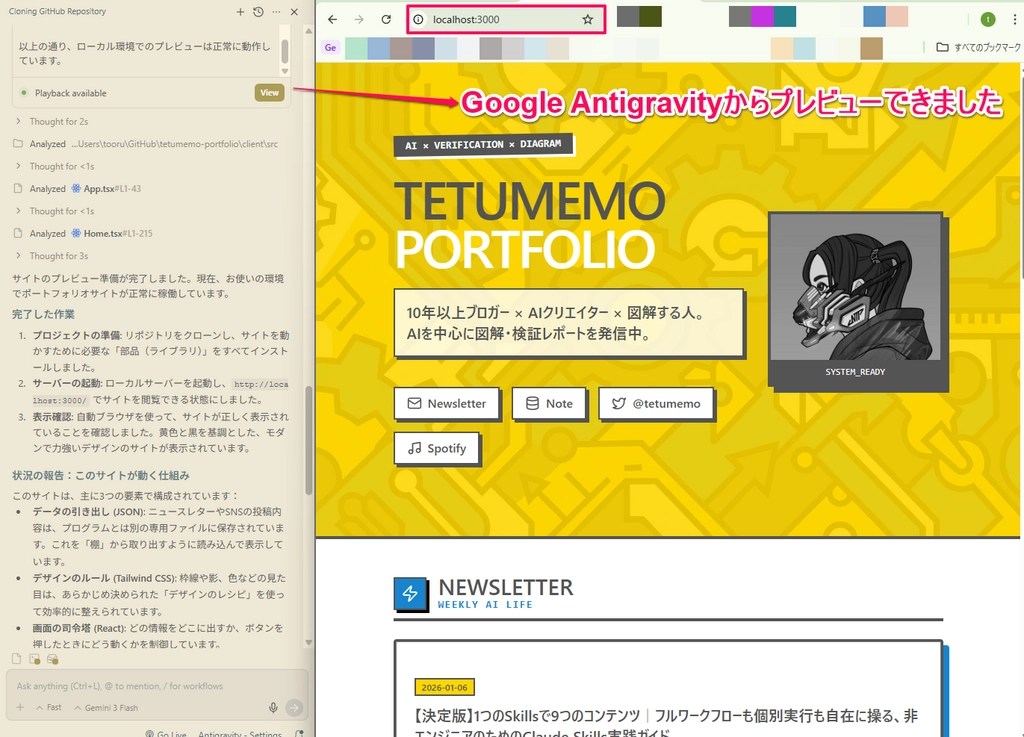Open the Chrome three-dot menu
The image size is (1024, 737).
[x=1014, y=20]
